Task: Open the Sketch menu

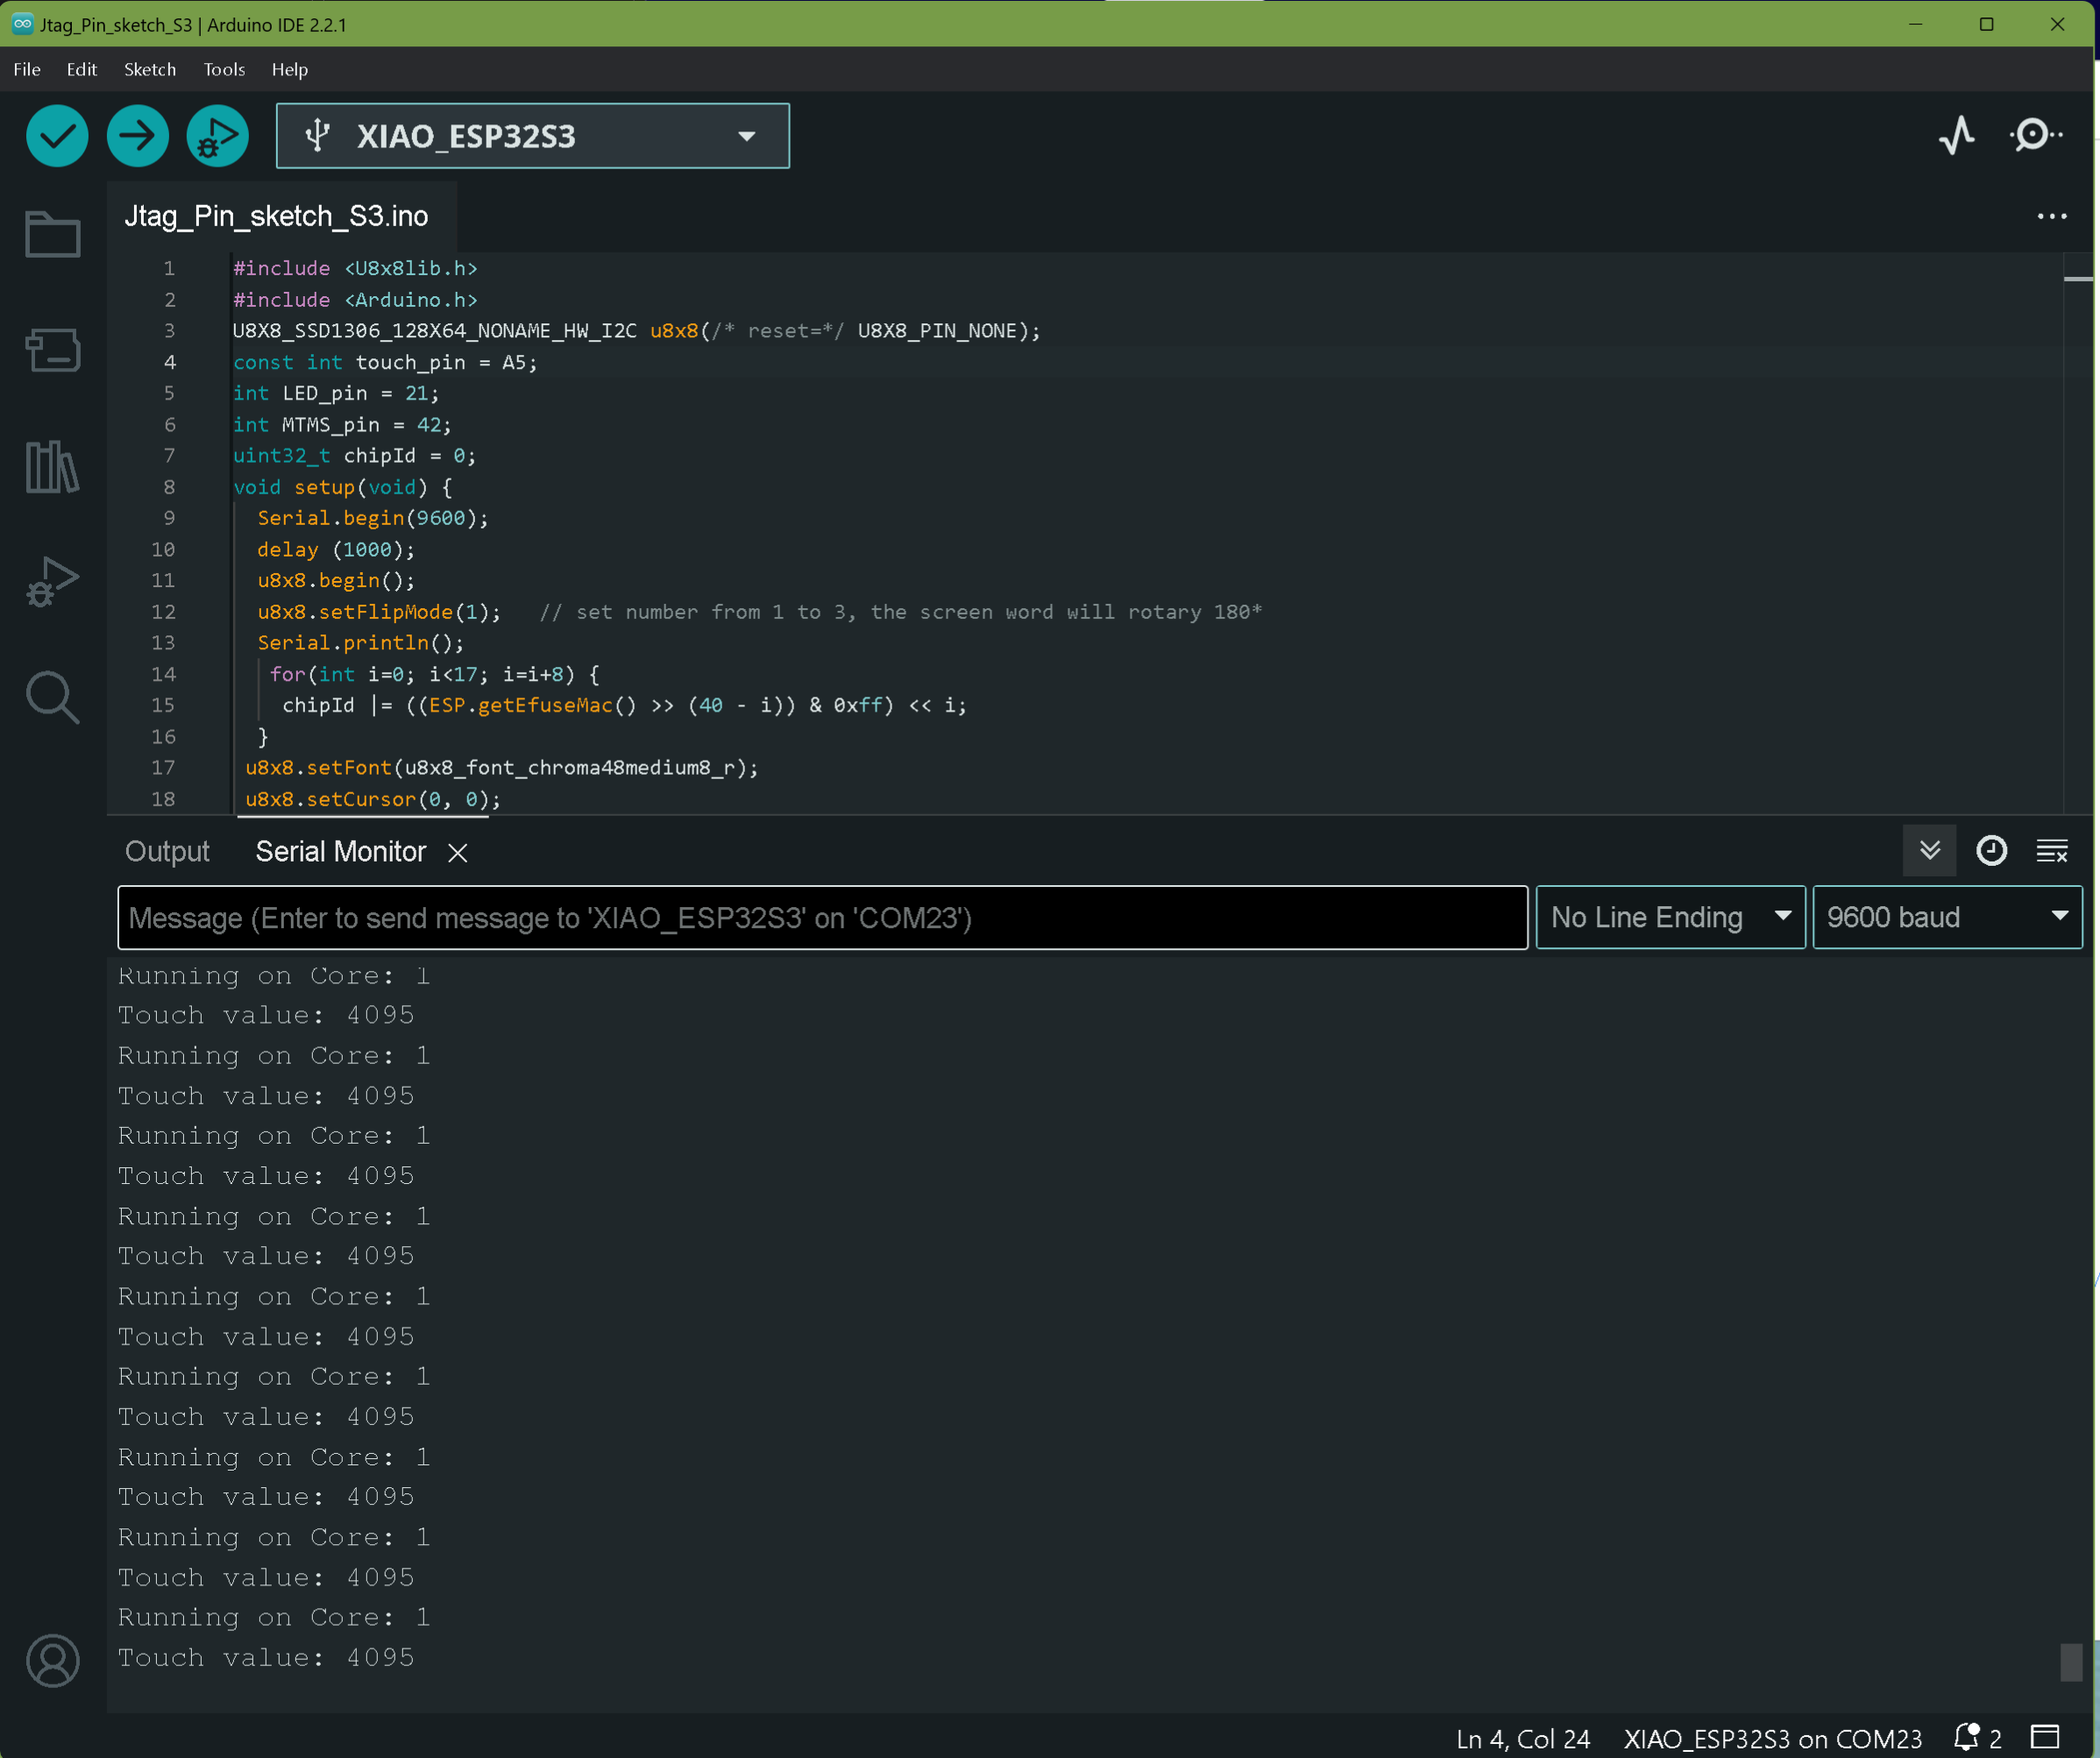Action: (150, 69)
